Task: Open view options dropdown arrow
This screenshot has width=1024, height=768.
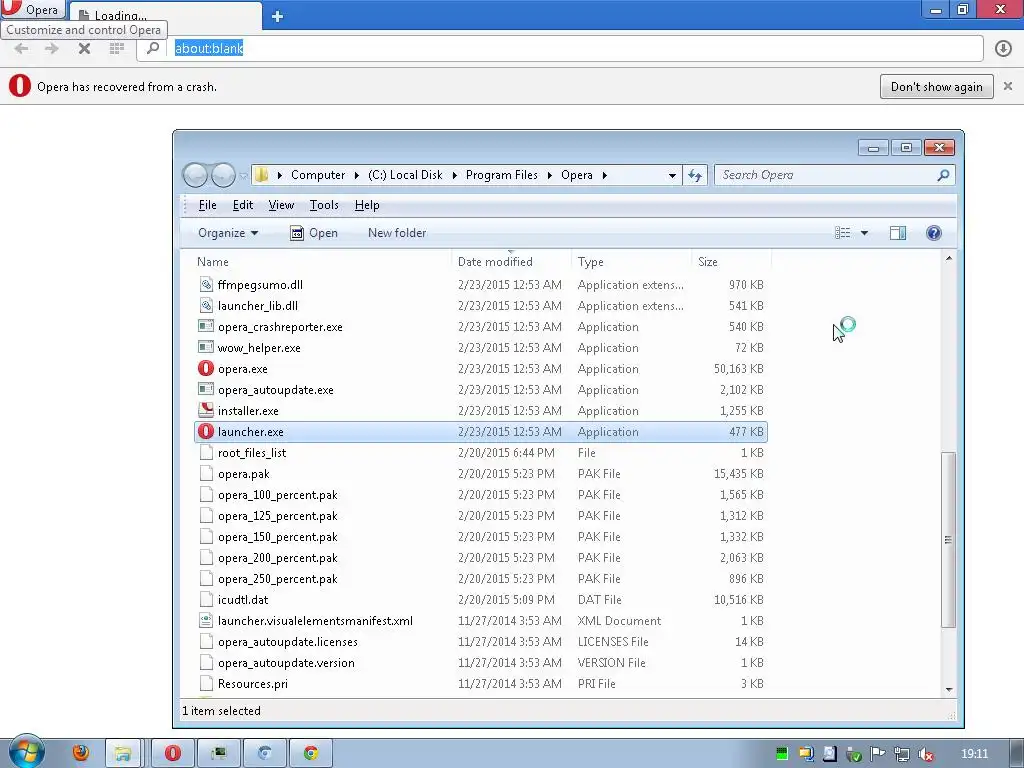Action: (x=864, y=233)
